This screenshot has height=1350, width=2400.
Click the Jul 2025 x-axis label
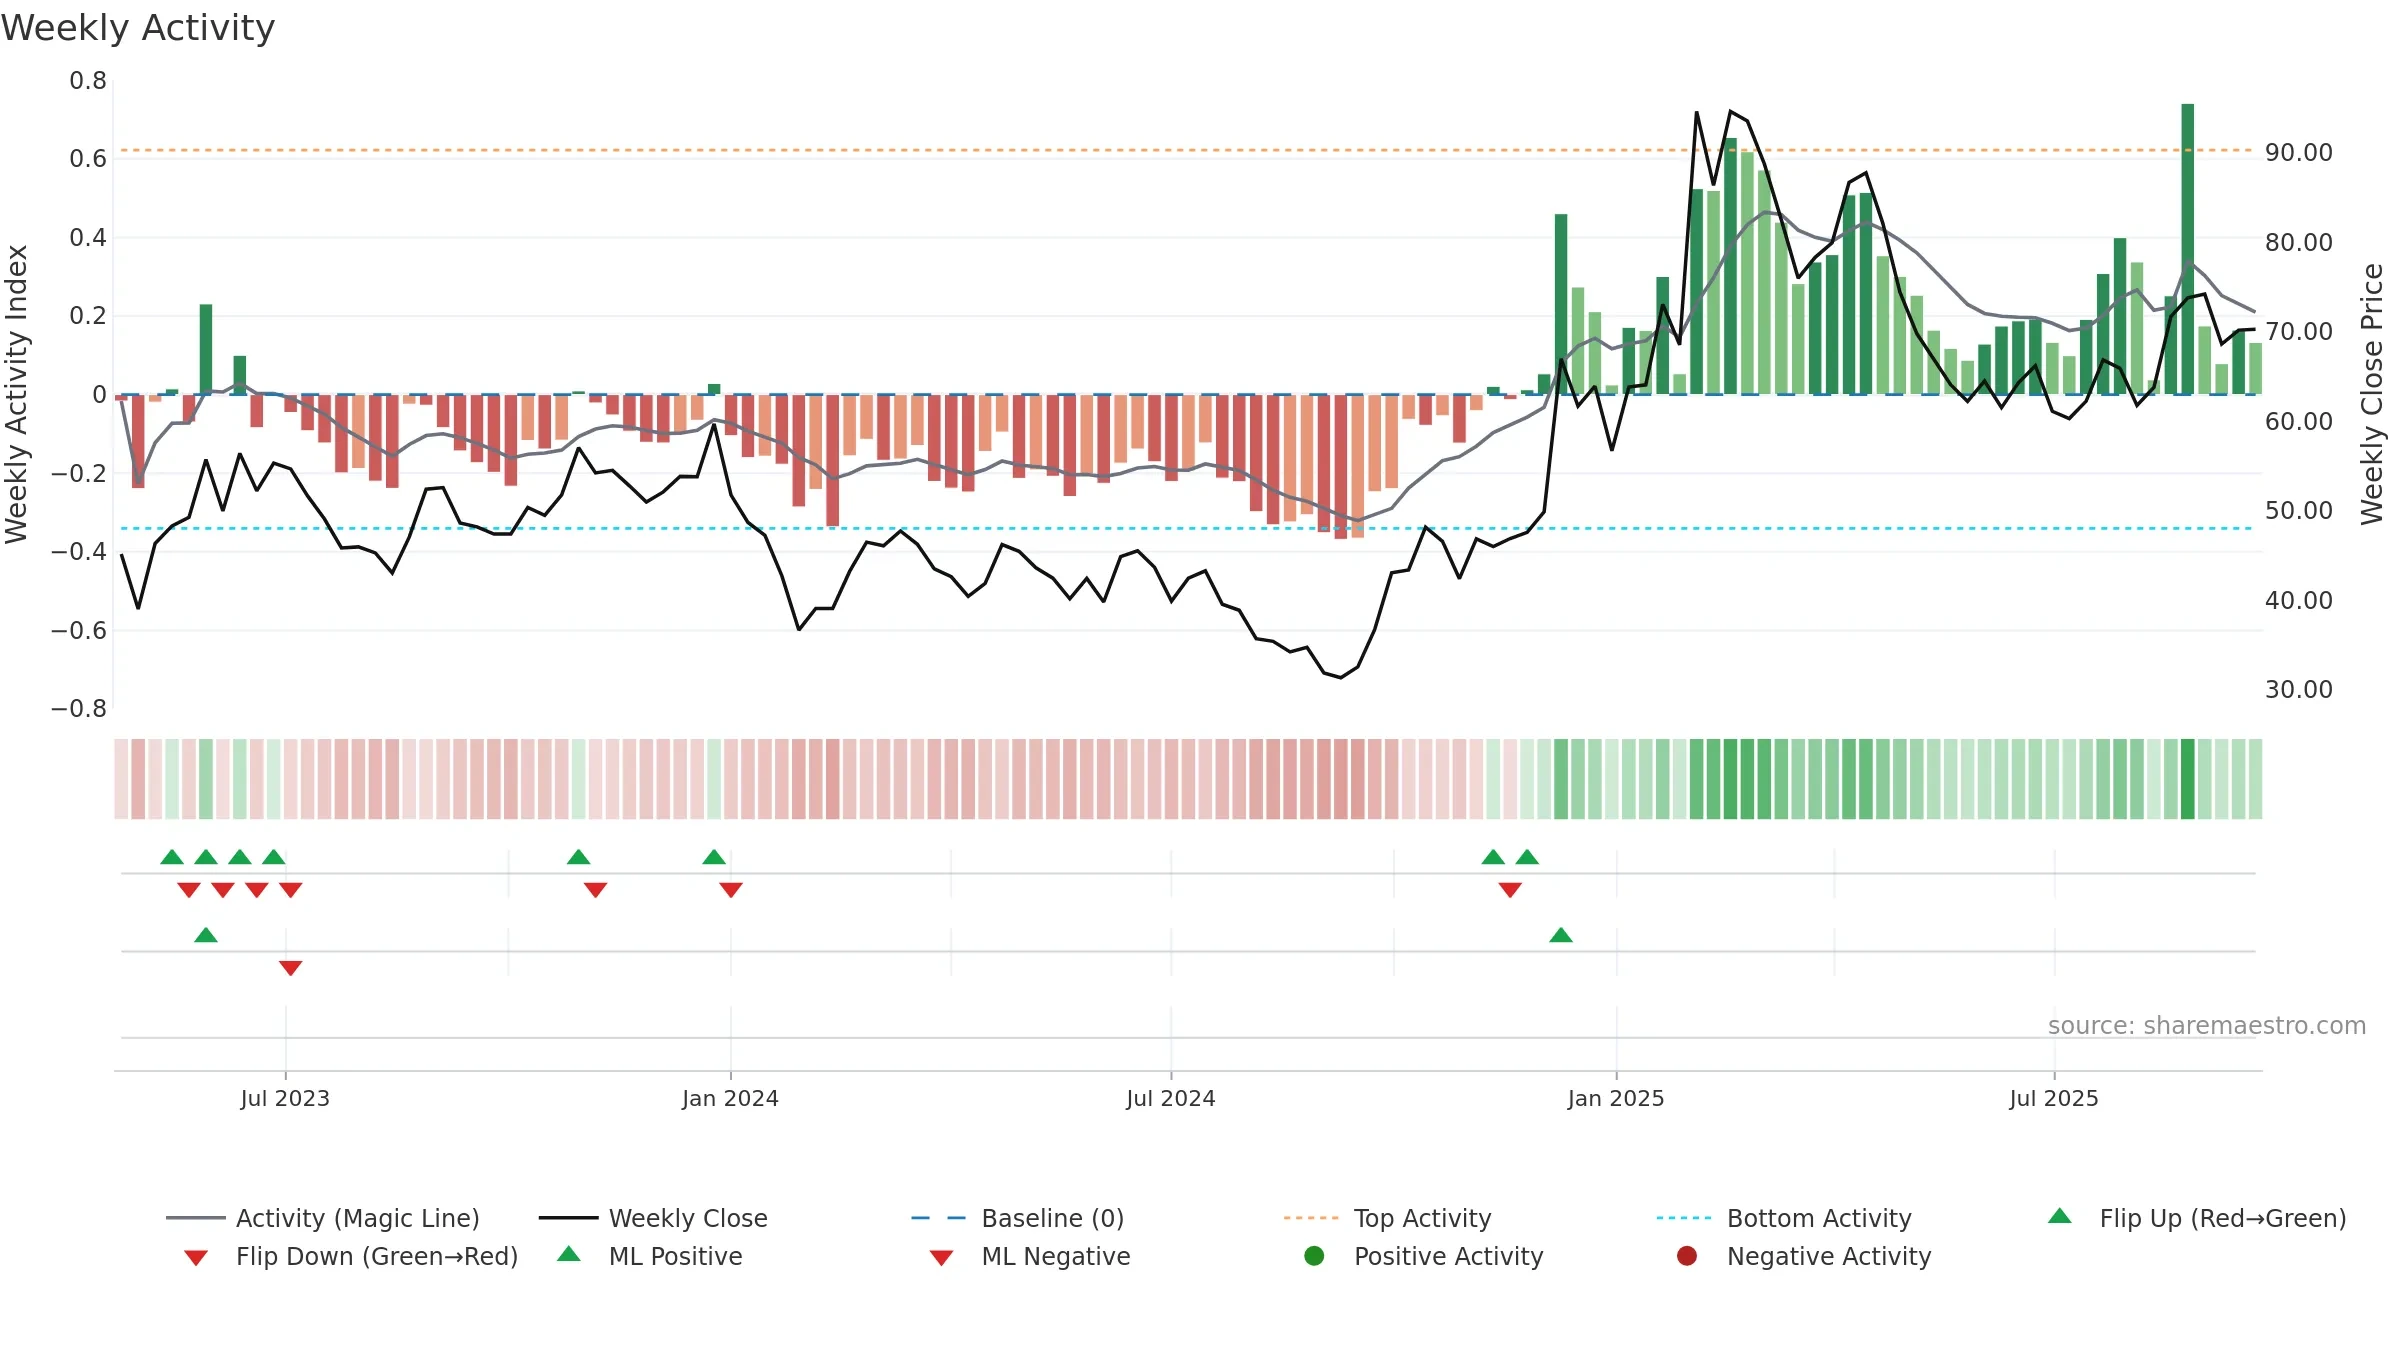click(x=2054, y=1098)
